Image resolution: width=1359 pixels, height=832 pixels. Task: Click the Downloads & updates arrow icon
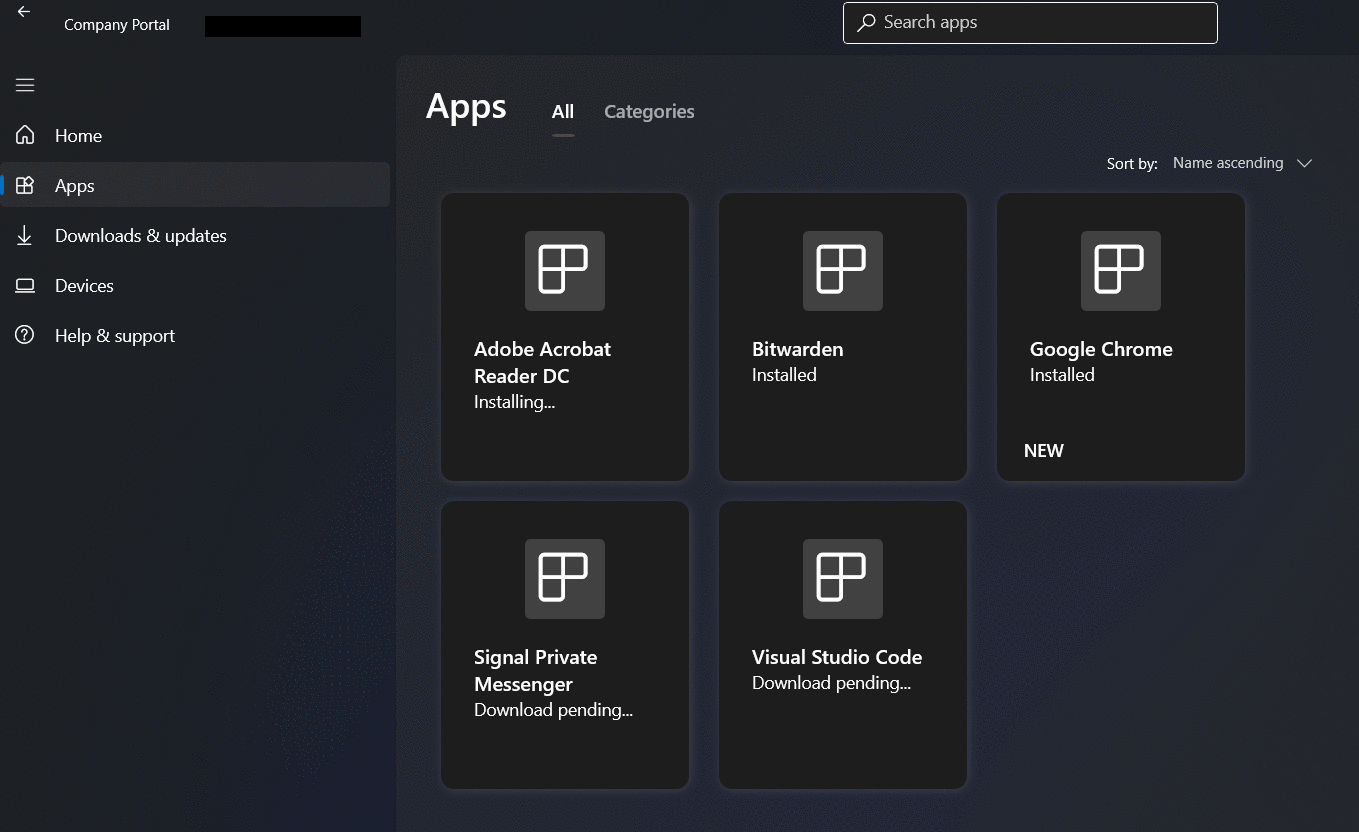25,235
